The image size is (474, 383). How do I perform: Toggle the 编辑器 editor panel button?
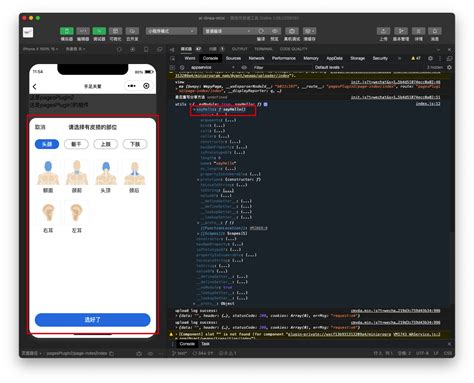pyautogui.click(x=83, y=31)
